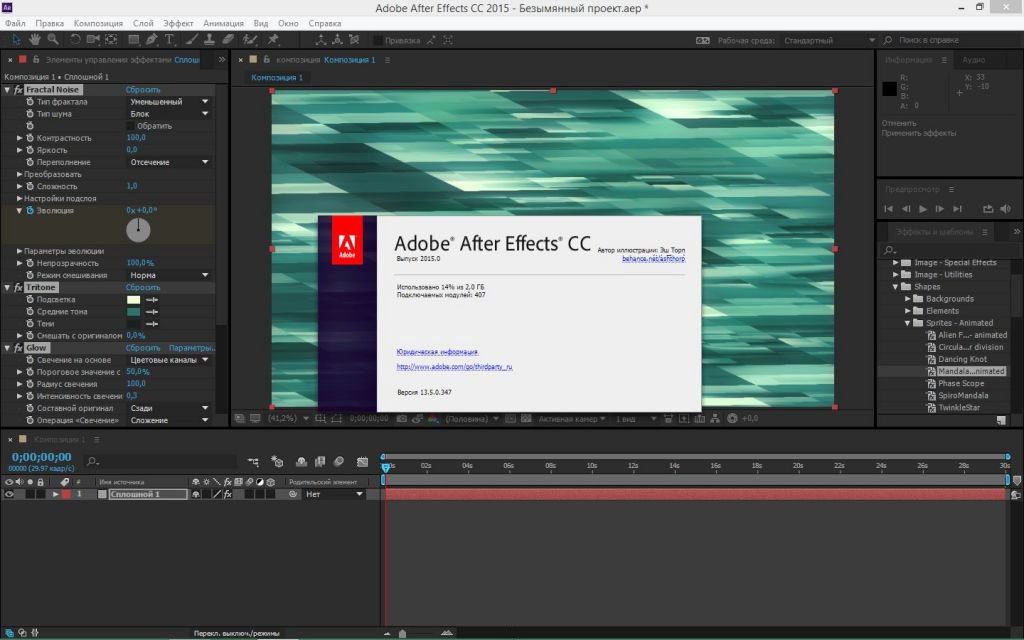The width and height of the screenshot is (1024, 640).
Task: Select the Zoom magnifier tool
Action: 54,40
